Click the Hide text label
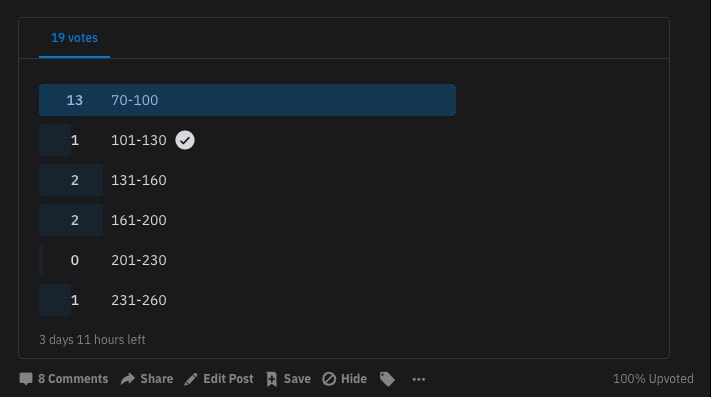The image size is (711, 397). click(354, 379)
